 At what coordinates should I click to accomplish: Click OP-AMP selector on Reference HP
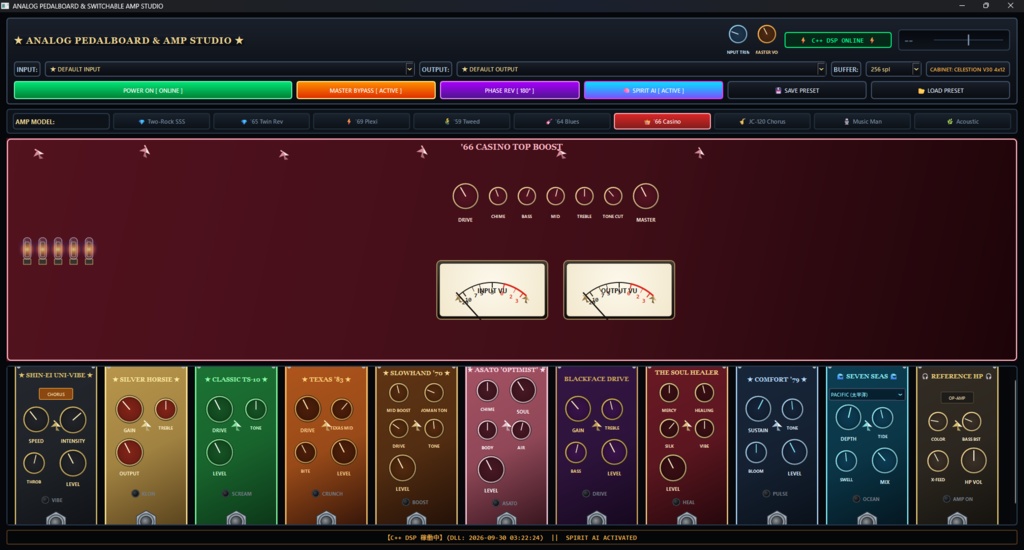957,397
